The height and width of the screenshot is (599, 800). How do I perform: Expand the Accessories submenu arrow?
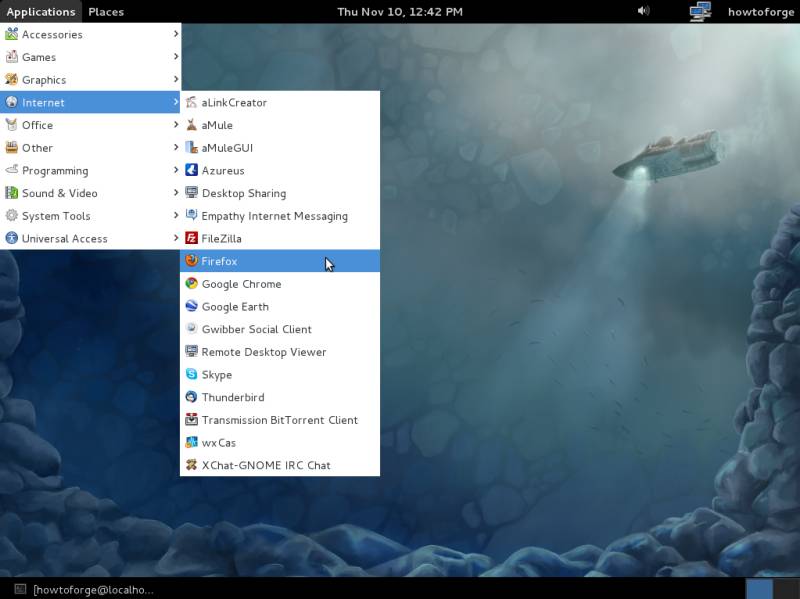tap(176, 34)
